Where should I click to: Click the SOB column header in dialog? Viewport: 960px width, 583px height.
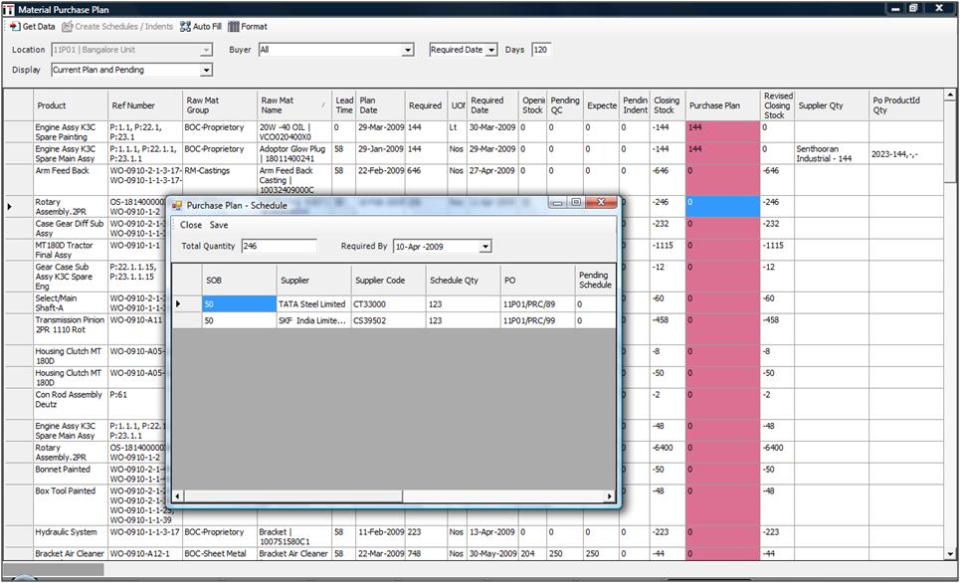click(239, 280)
